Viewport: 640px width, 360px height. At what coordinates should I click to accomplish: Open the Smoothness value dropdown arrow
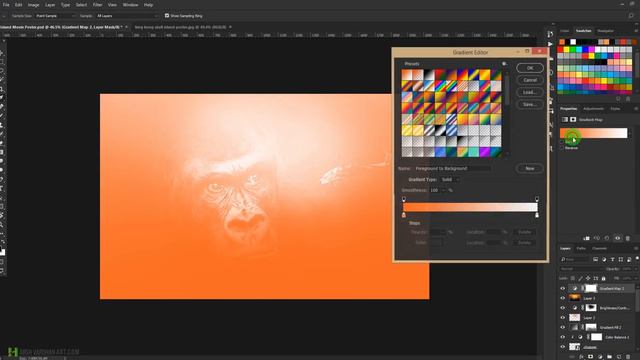(x=444, y=190)
